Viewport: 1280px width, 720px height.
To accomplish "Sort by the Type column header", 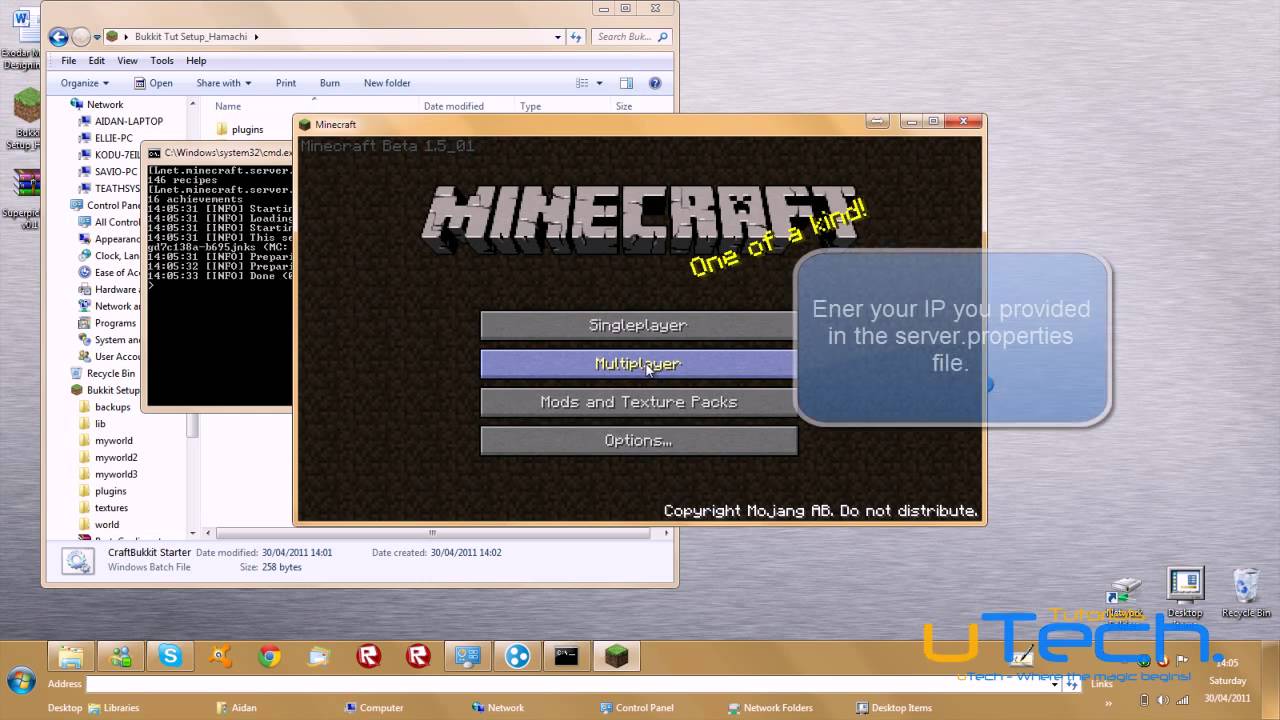I will pyautogui.click(x=530, y=106).
